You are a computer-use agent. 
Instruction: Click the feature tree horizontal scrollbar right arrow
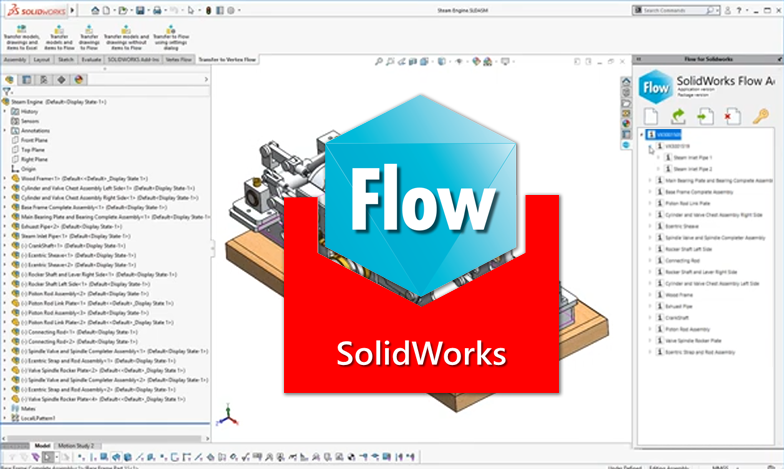[x=208, y=438]
